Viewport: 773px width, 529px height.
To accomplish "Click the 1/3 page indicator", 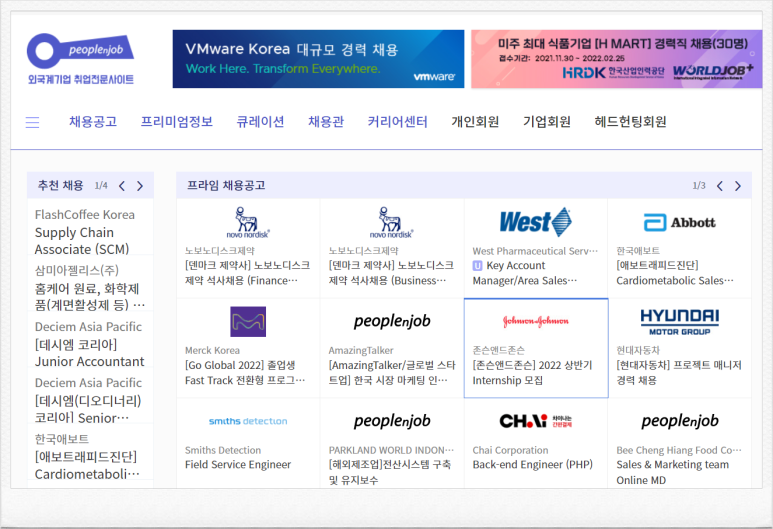I will click(x=699, y=186).
